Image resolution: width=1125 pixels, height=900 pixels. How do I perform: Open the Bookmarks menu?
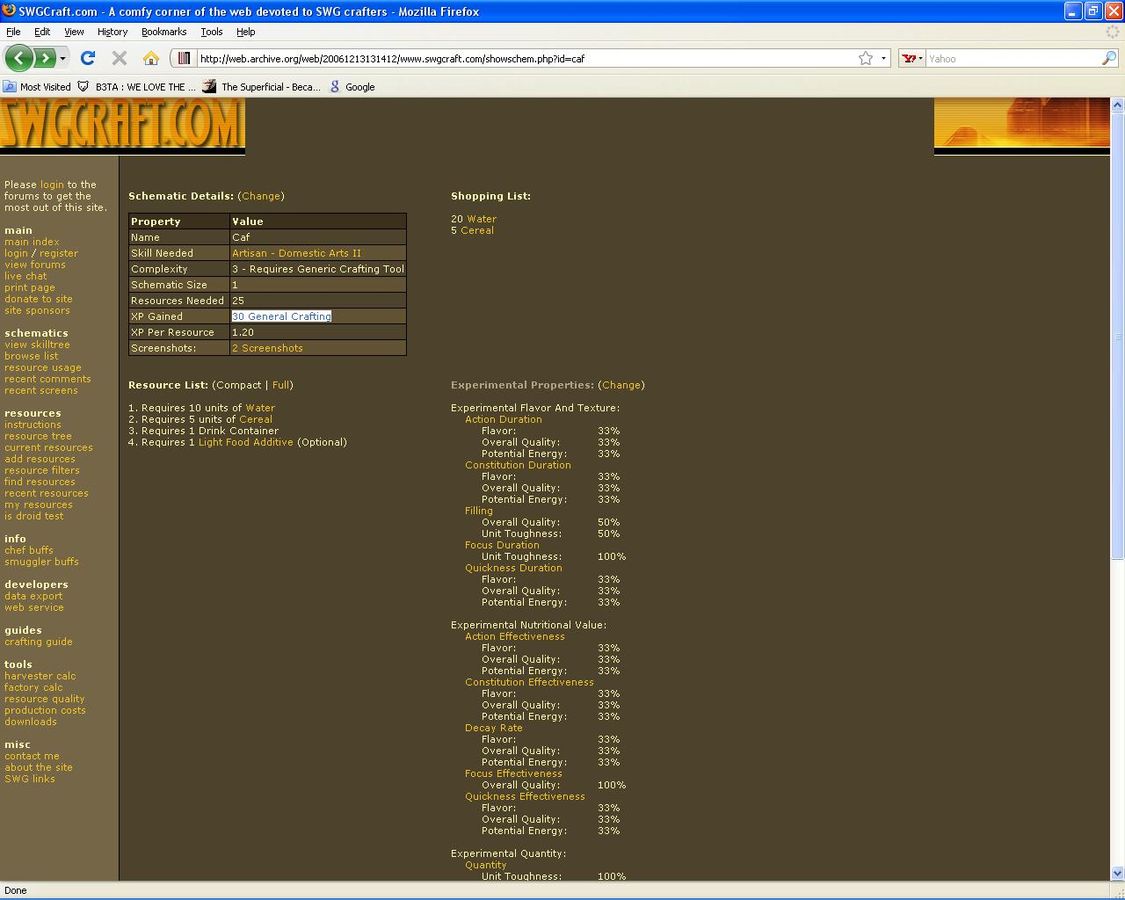pyautogui.click(x=164, y=32)
